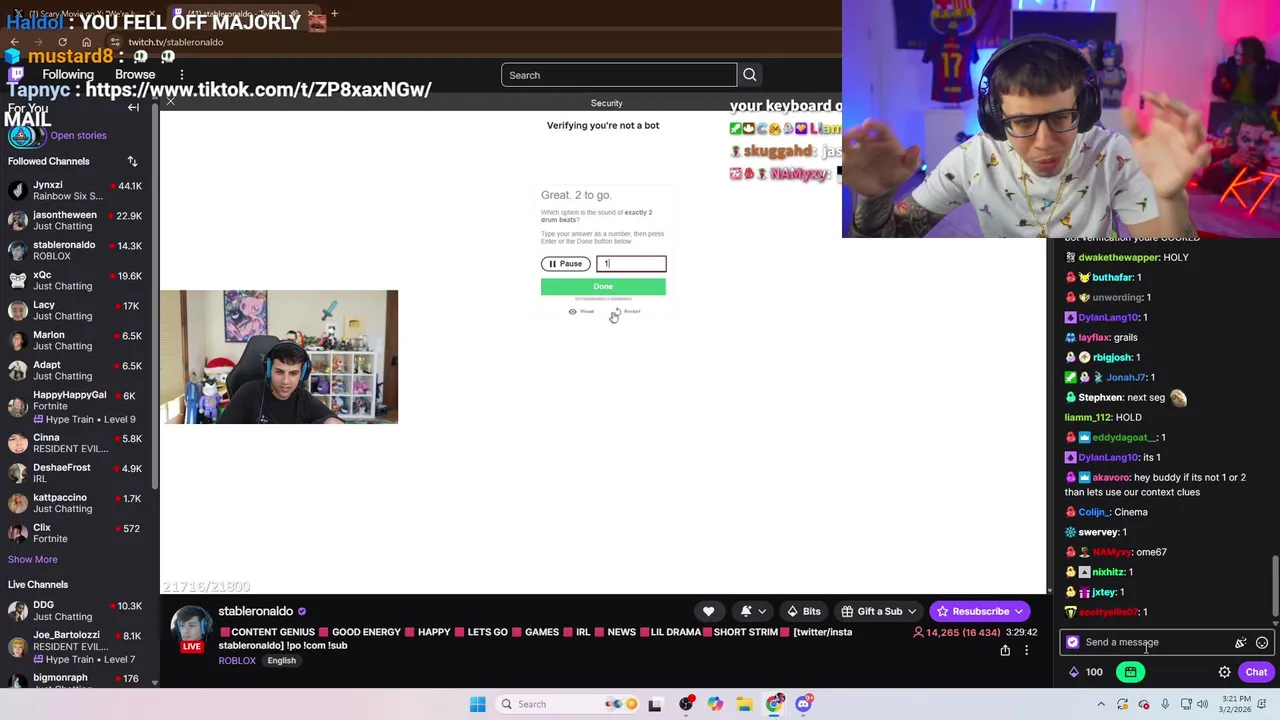The height and width of the screenshot is (720, 1280).
Task: Expand followed list with Show more
Action: pos(33,559)
